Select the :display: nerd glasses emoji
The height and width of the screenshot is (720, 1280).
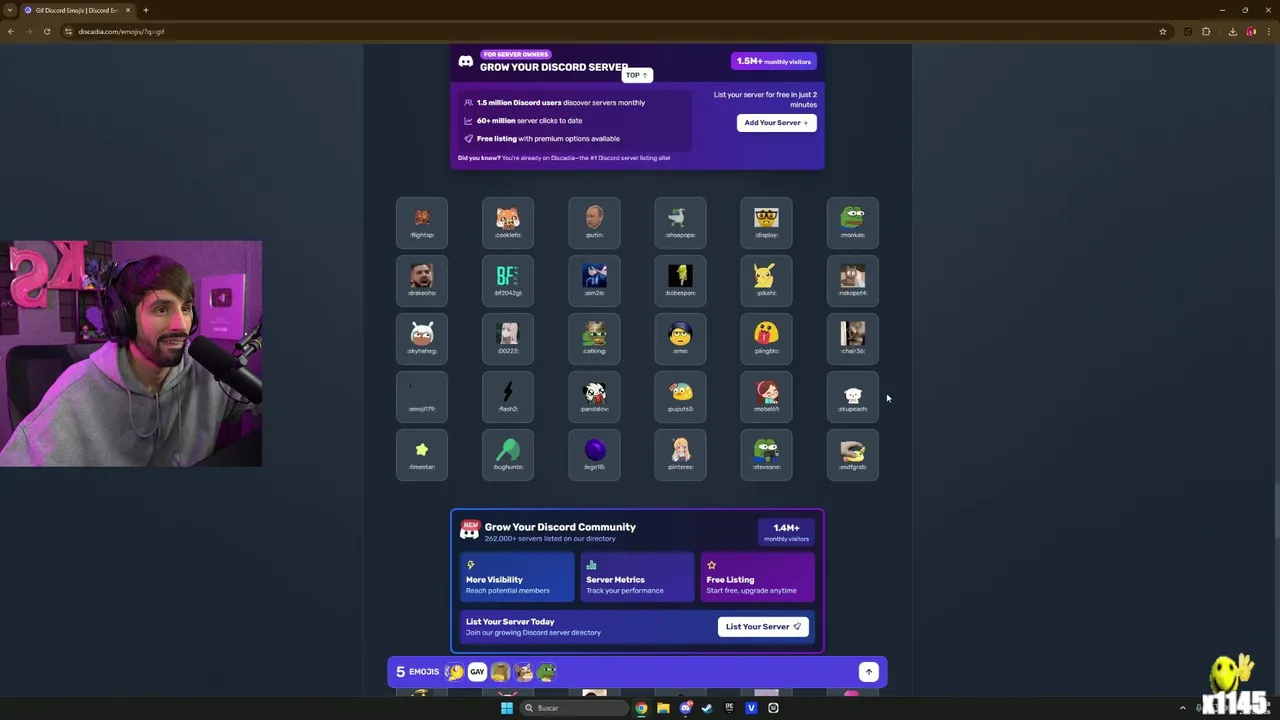coord(766,223)
